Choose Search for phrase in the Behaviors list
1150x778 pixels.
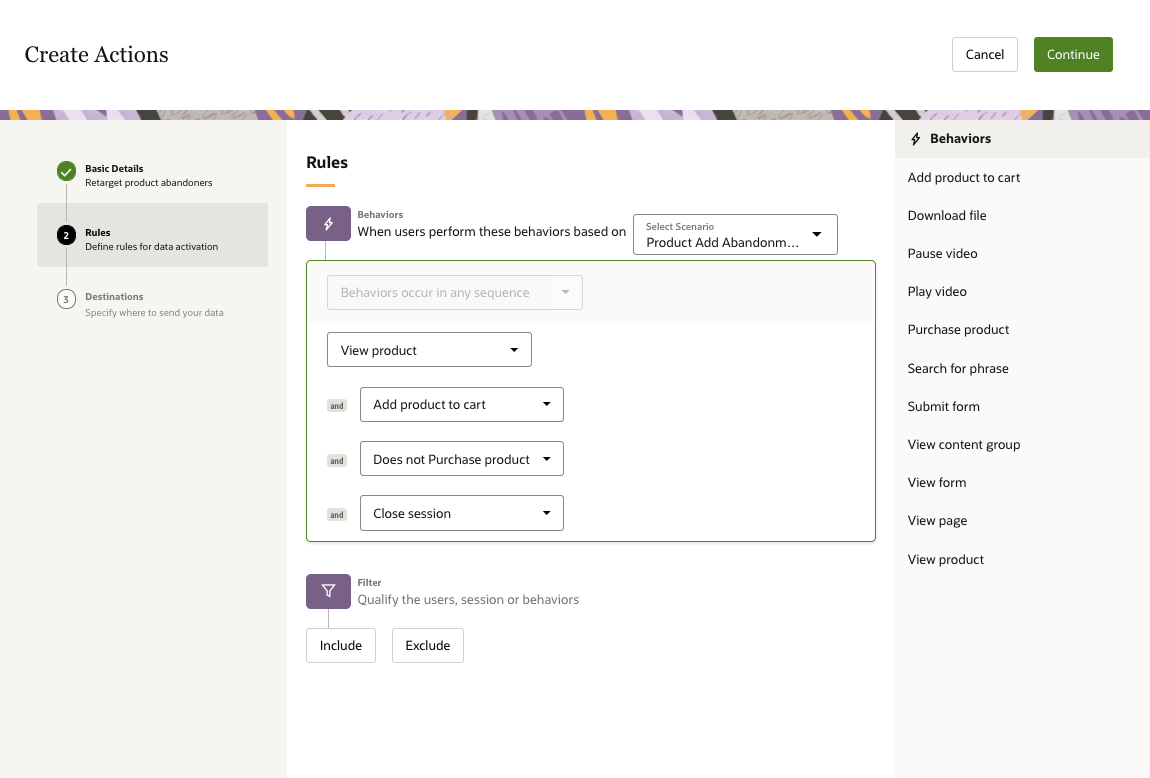(x=958, y=369)
